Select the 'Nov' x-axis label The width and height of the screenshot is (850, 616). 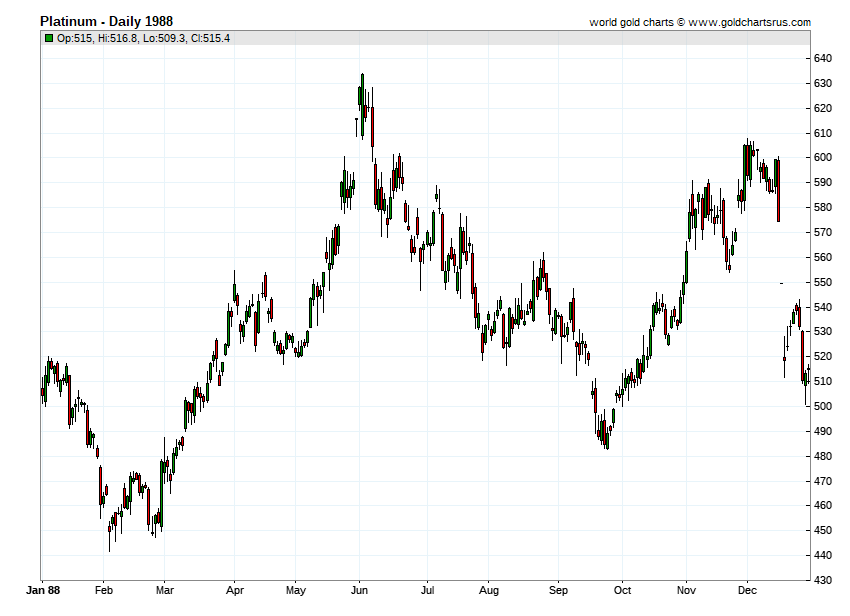[x=686, y=590]
